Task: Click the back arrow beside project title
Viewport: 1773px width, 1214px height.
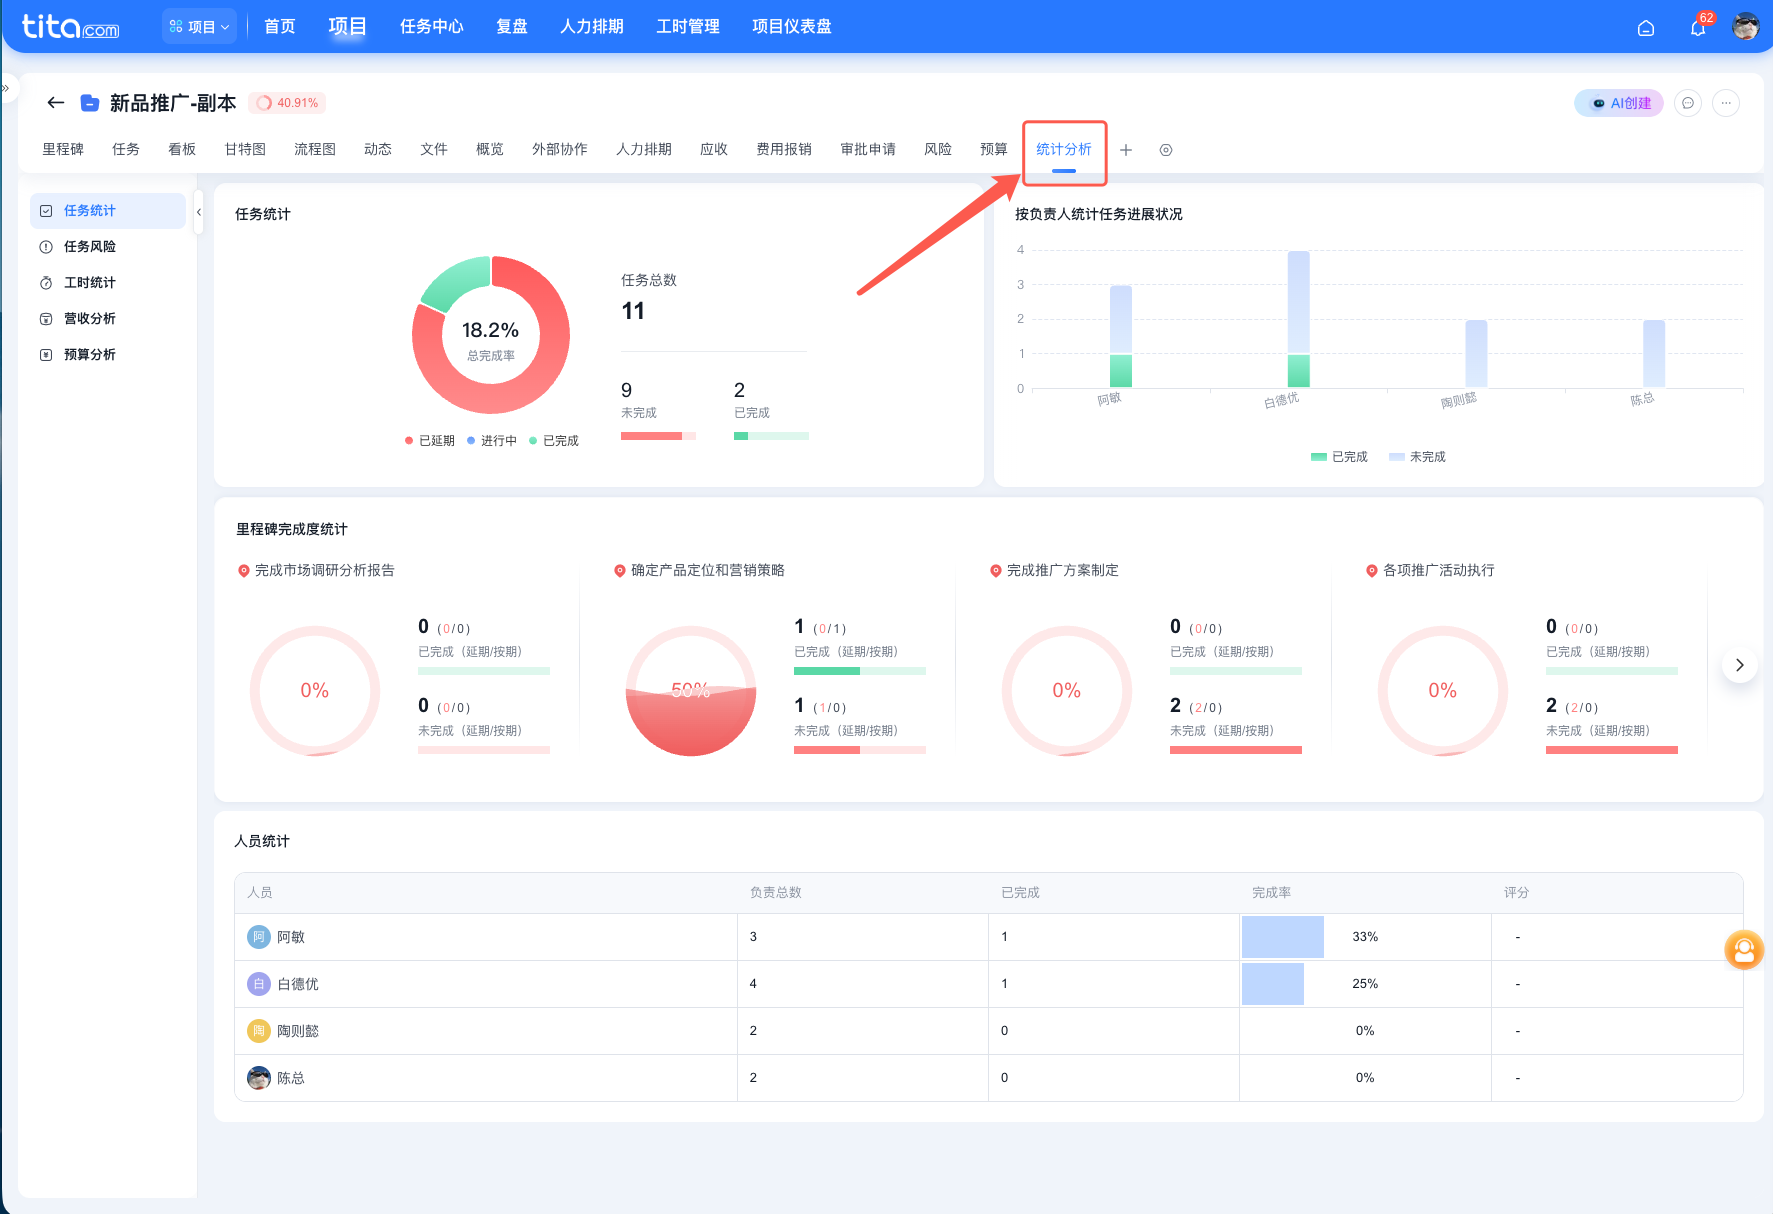Action: (56, 102)
